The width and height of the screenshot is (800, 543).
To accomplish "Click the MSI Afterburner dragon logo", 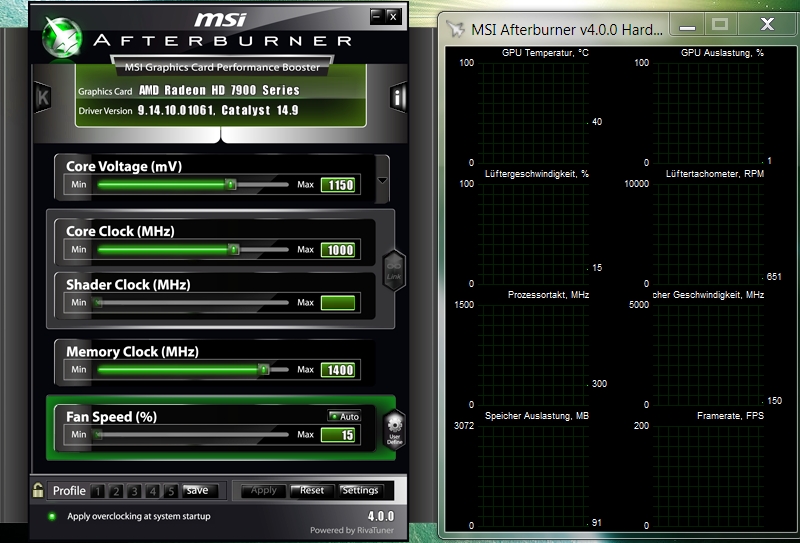I will (62, 37).
